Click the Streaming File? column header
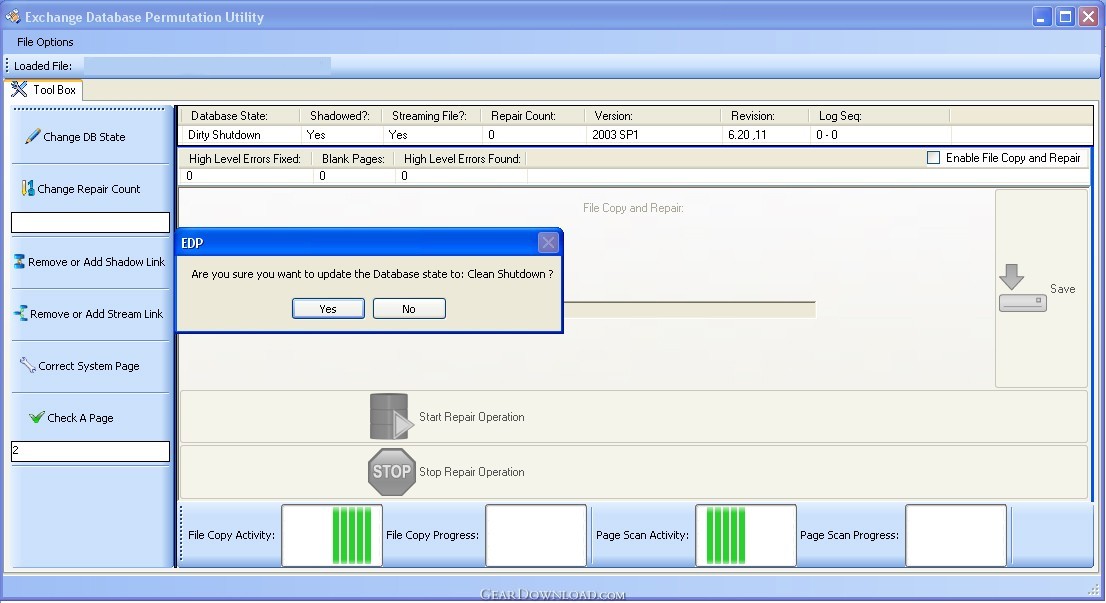Viewport: 1106px width, 603px height. [x=430, y=116]
